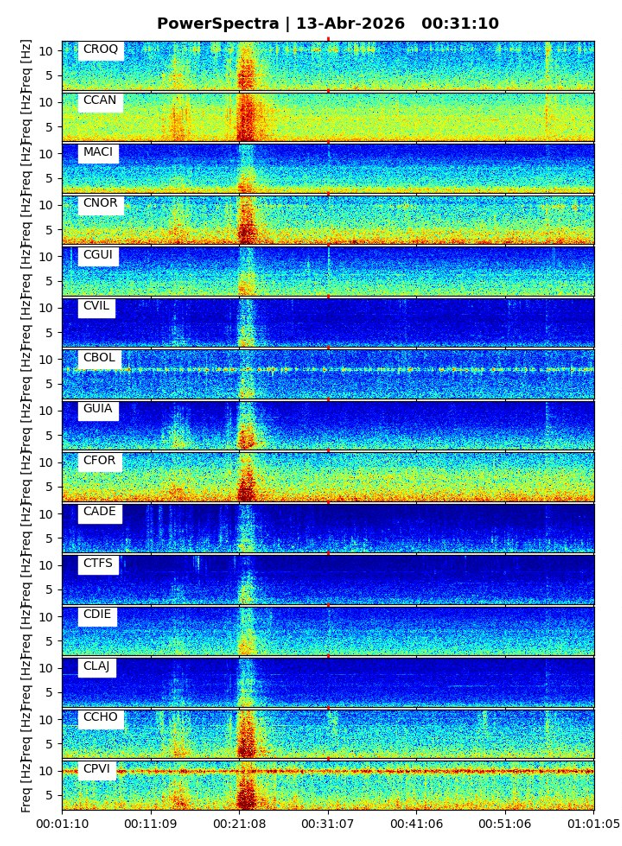Select the CADE spectrogram label
622x846 pixels.
click(x=99, y=512)
